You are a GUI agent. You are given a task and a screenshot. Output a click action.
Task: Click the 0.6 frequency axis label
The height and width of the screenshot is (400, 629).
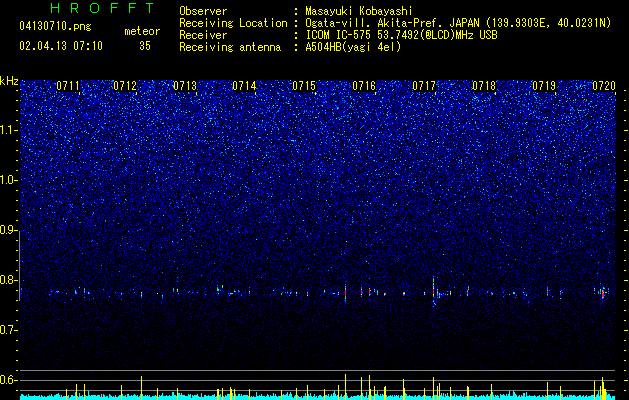[9, 380]
